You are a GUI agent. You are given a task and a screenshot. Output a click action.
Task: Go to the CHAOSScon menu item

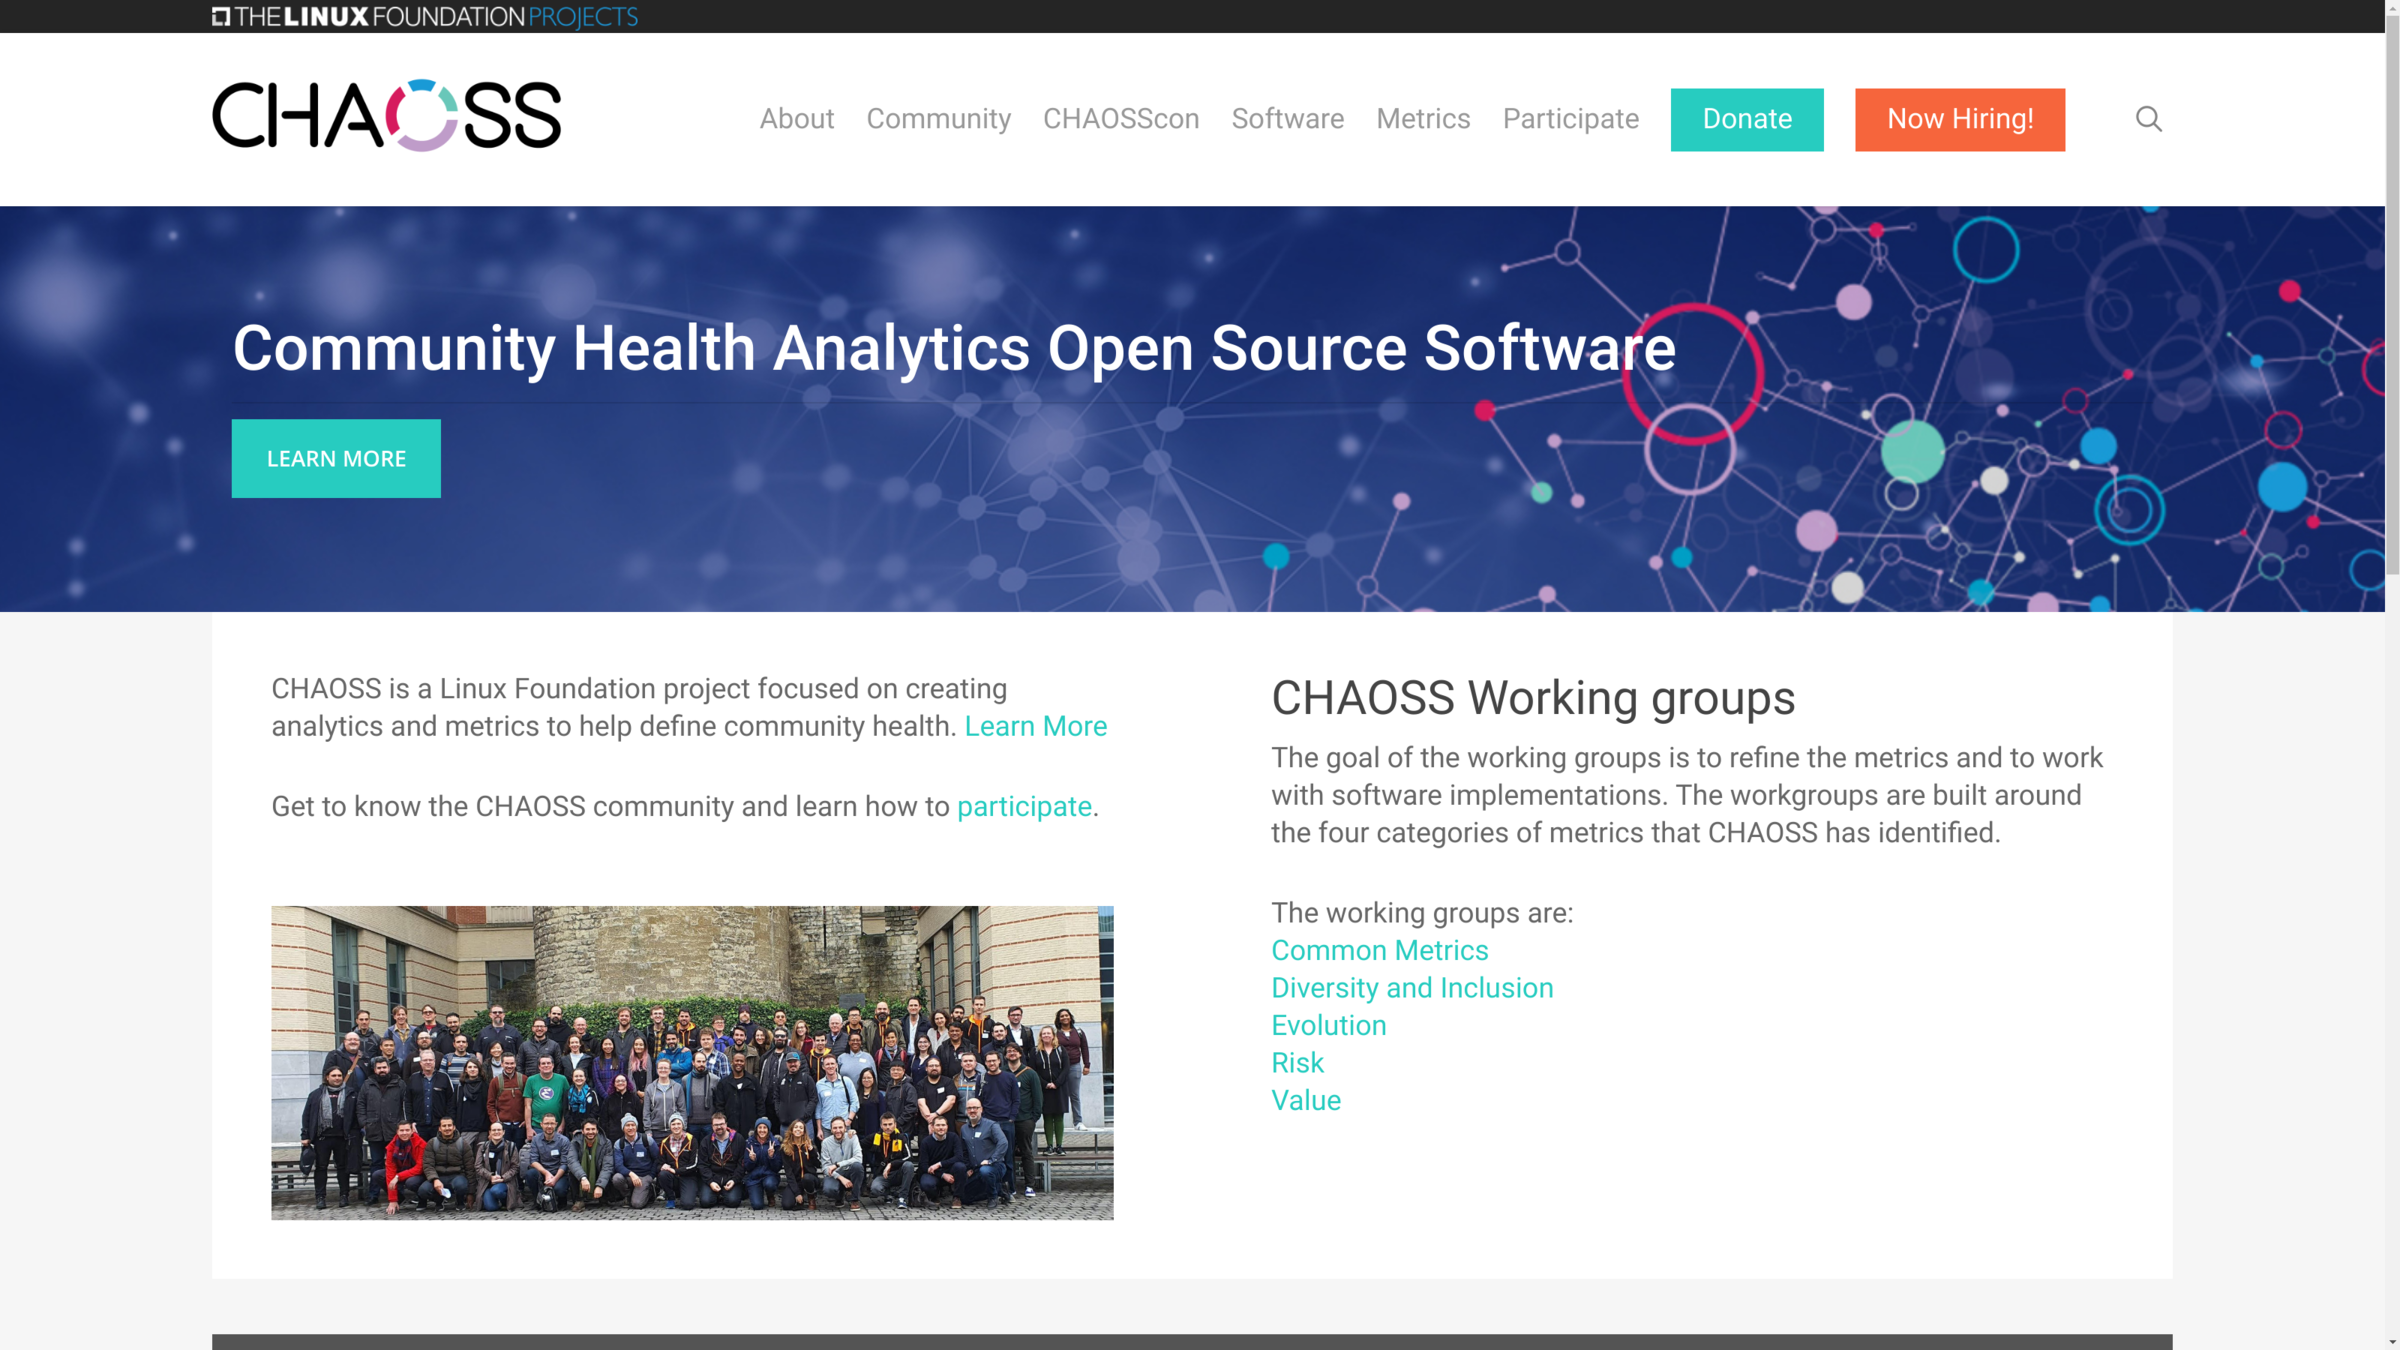pyautogui.click(x=1120, y=119)
